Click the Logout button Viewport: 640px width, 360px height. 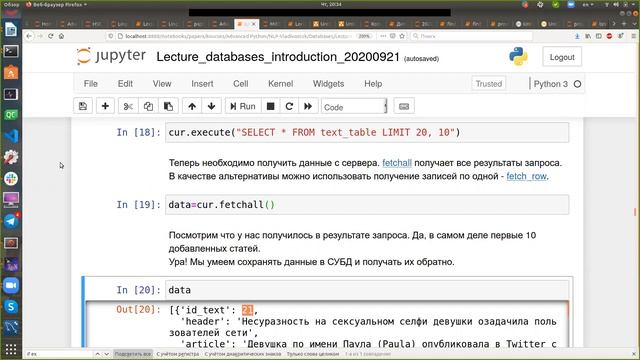click(x=562, y=57)
